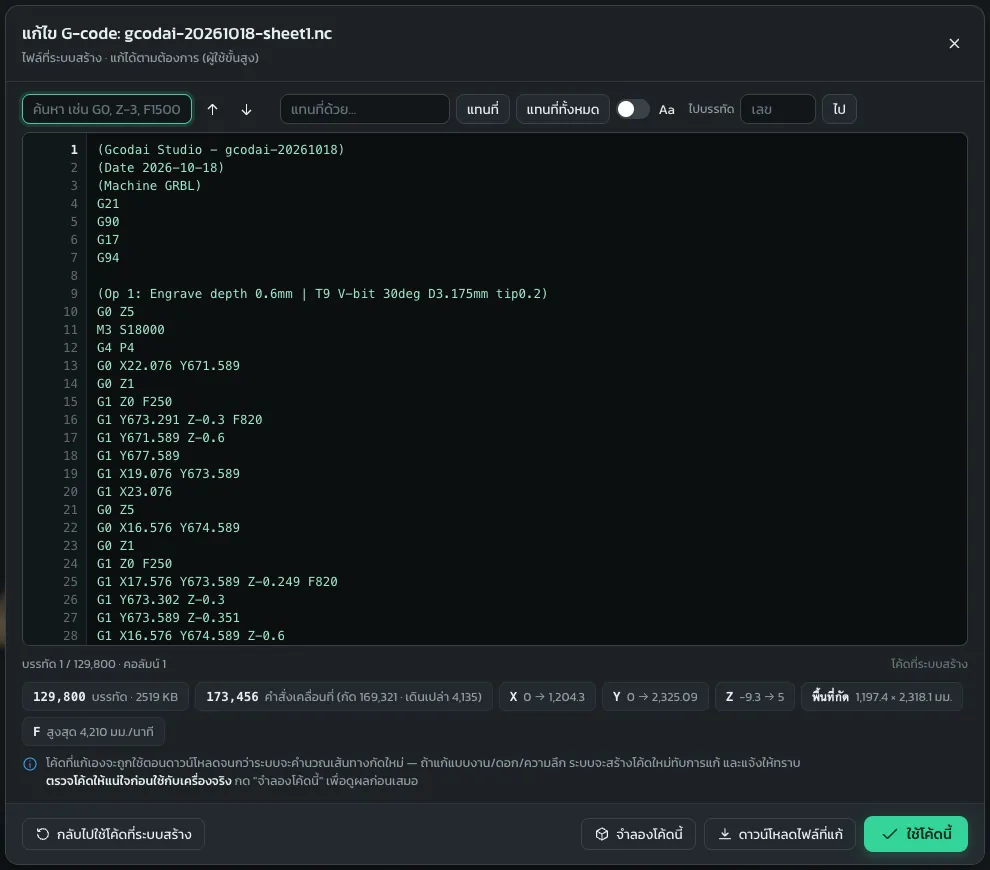Click line "G1 Y673.291 Z-0.3 F820"

pyautogui.click(x=179, y=420)
